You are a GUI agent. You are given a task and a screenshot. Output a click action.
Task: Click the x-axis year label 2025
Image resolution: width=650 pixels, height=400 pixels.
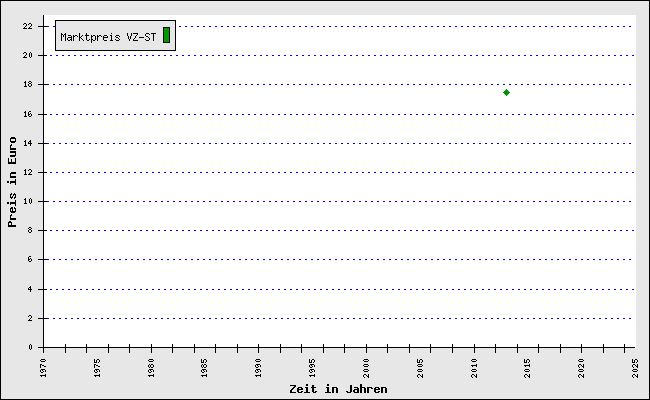(635, 368)
